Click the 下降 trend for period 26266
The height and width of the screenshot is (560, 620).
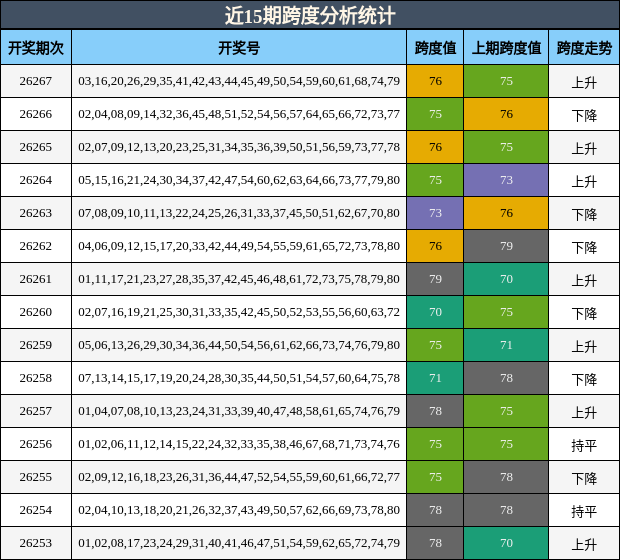pyautogui.click(x=584, y=115)
